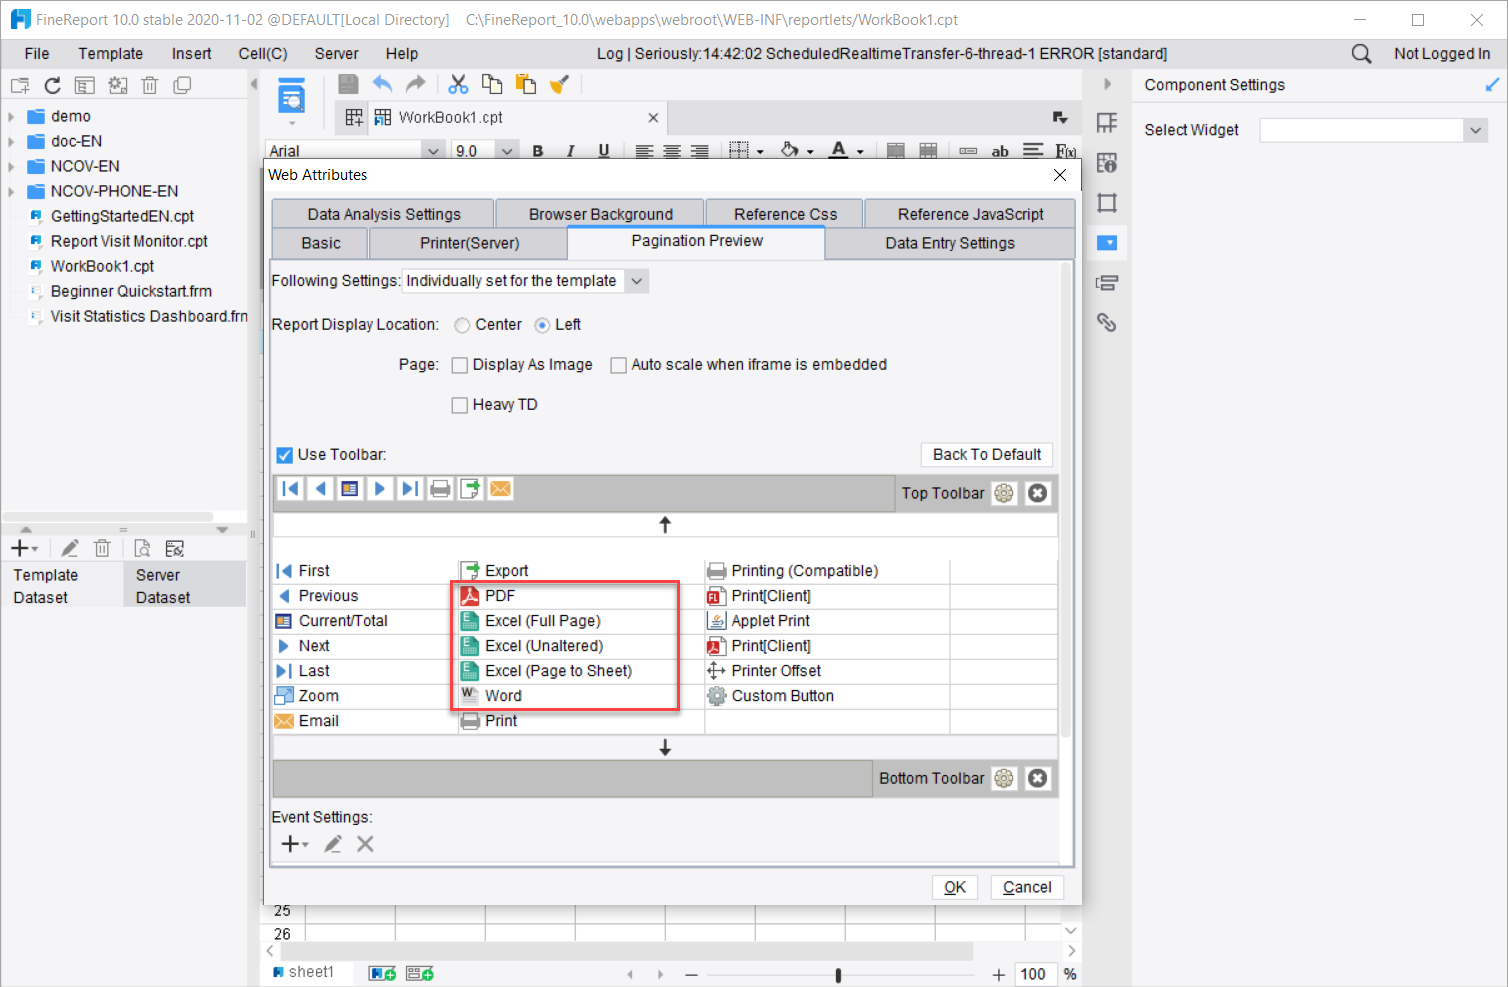Viewport: 1508px width, 987px height.
Task: Open the font name Arial dropdown
Action: (433, 151)
